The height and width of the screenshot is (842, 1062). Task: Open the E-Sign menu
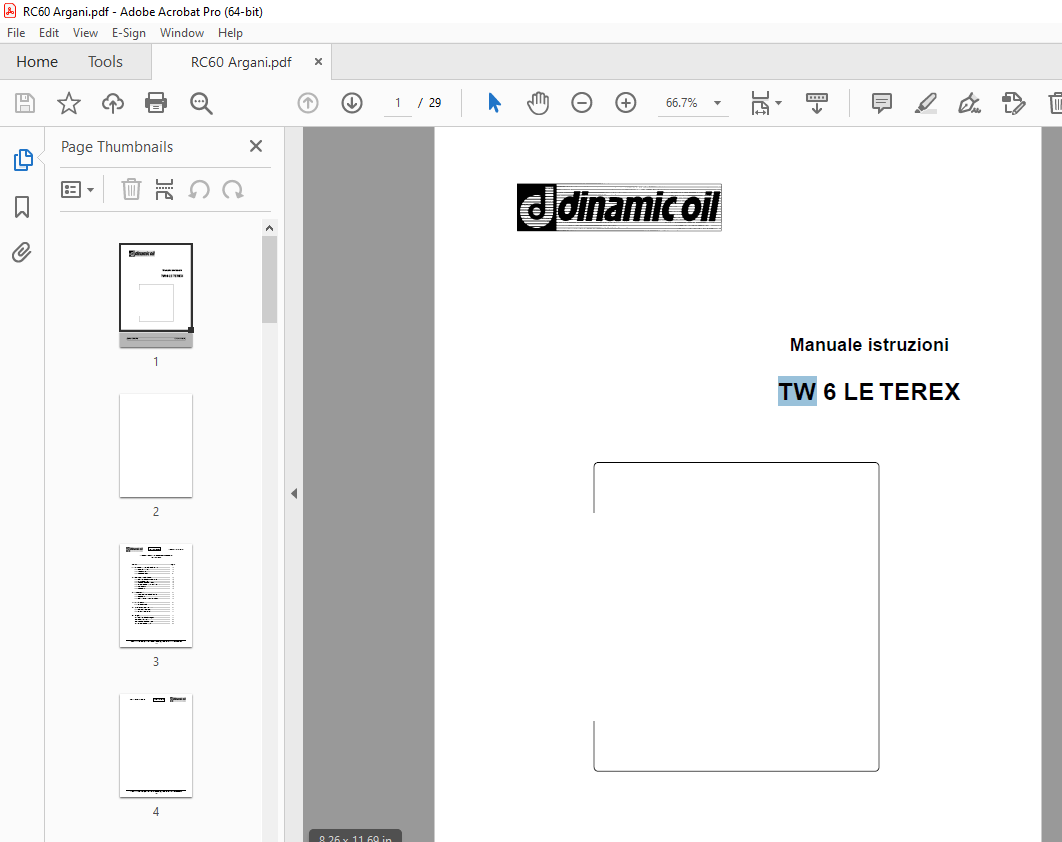pos(129,33)
